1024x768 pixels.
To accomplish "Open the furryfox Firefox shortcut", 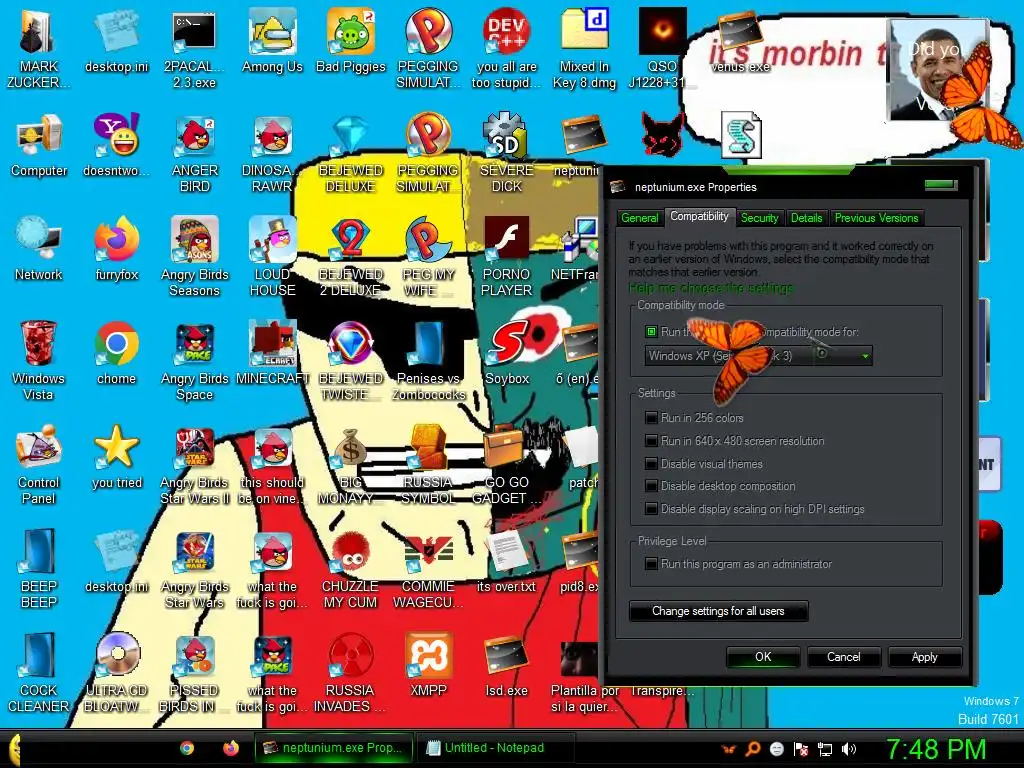I will point(117,249).
